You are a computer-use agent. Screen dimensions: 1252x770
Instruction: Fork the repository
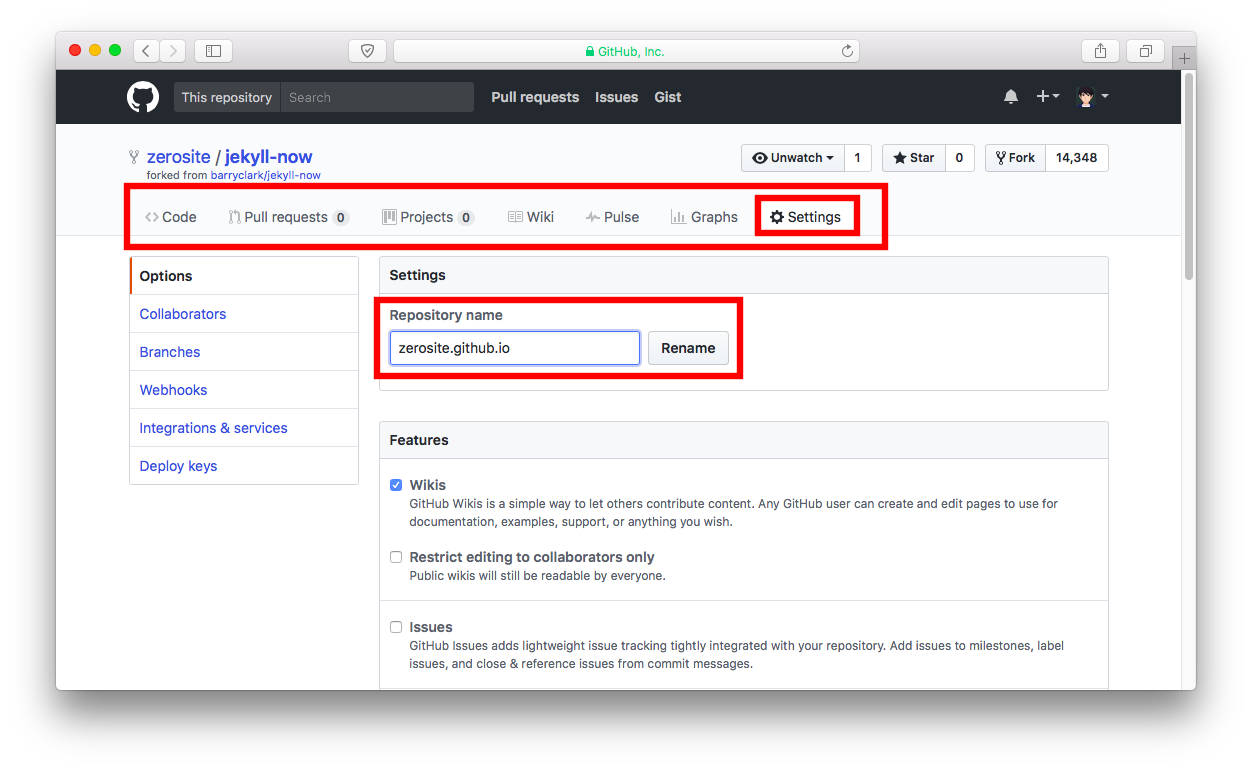pos(1015,158)
